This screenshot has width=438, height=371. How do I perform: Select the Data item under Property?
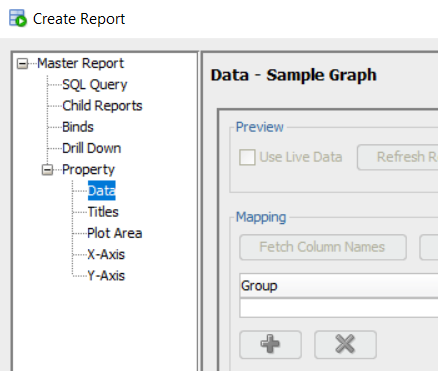point(102,191)
